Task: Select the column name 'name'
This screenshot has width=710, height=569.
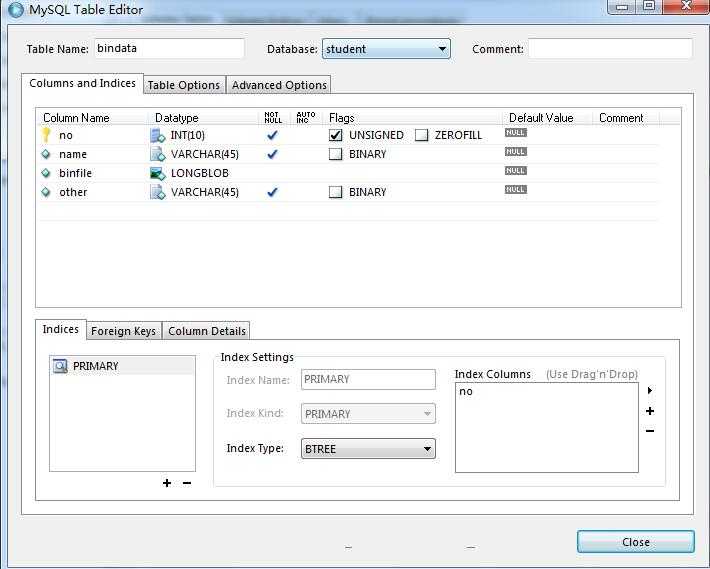Action: click(72, 154)
